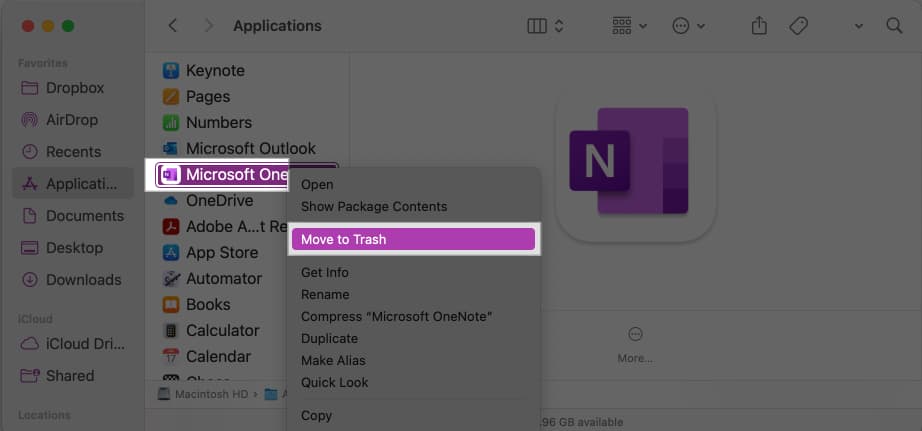Go forward with the right chevron
Image resolution: width=922 pixels, height=431 pixels.
pyautogui.click(x=208, y=26)
